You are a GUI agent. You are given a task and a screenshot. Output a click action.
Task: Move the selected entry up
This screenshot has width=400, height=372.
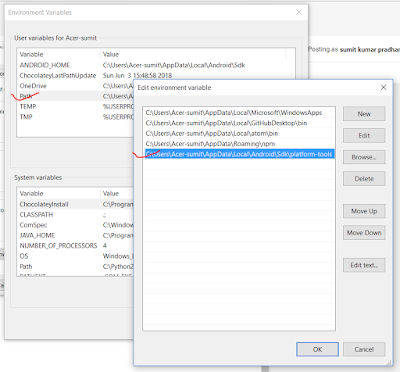click(364, 211)
